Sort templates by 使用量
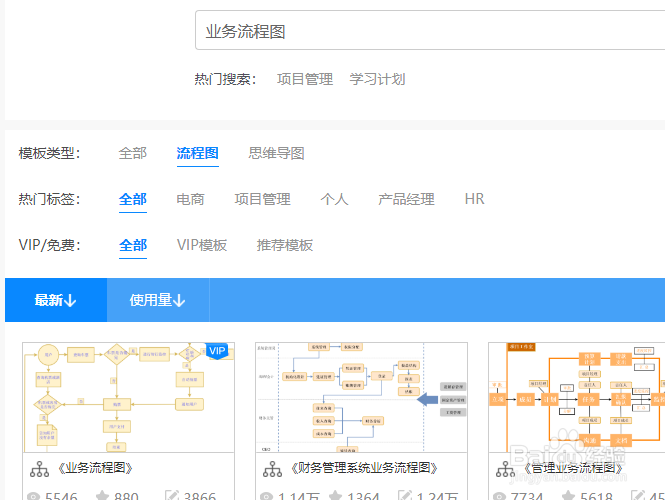The width and height of the screenshot is (665, 500). pos(158,300)
